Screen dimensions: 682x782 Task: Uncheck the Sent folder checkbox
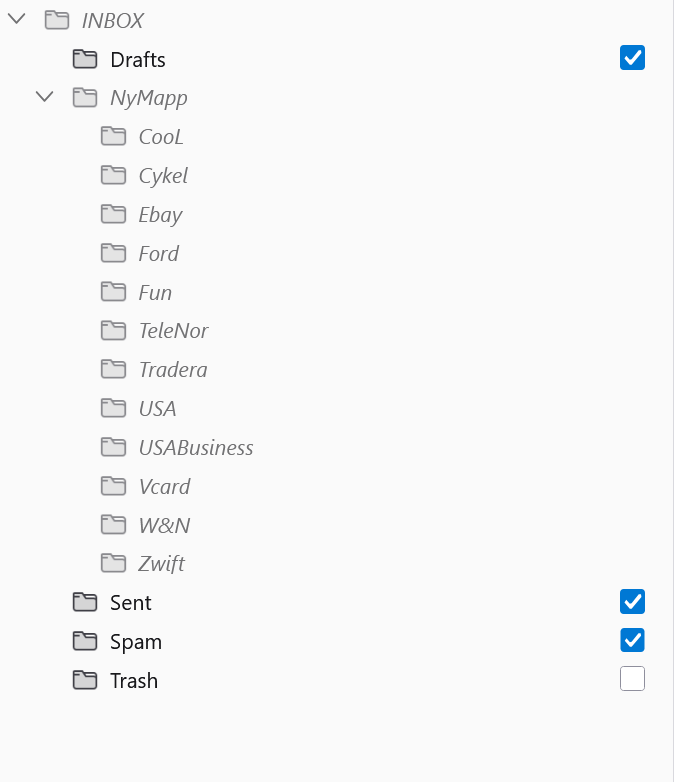(632, 601)
